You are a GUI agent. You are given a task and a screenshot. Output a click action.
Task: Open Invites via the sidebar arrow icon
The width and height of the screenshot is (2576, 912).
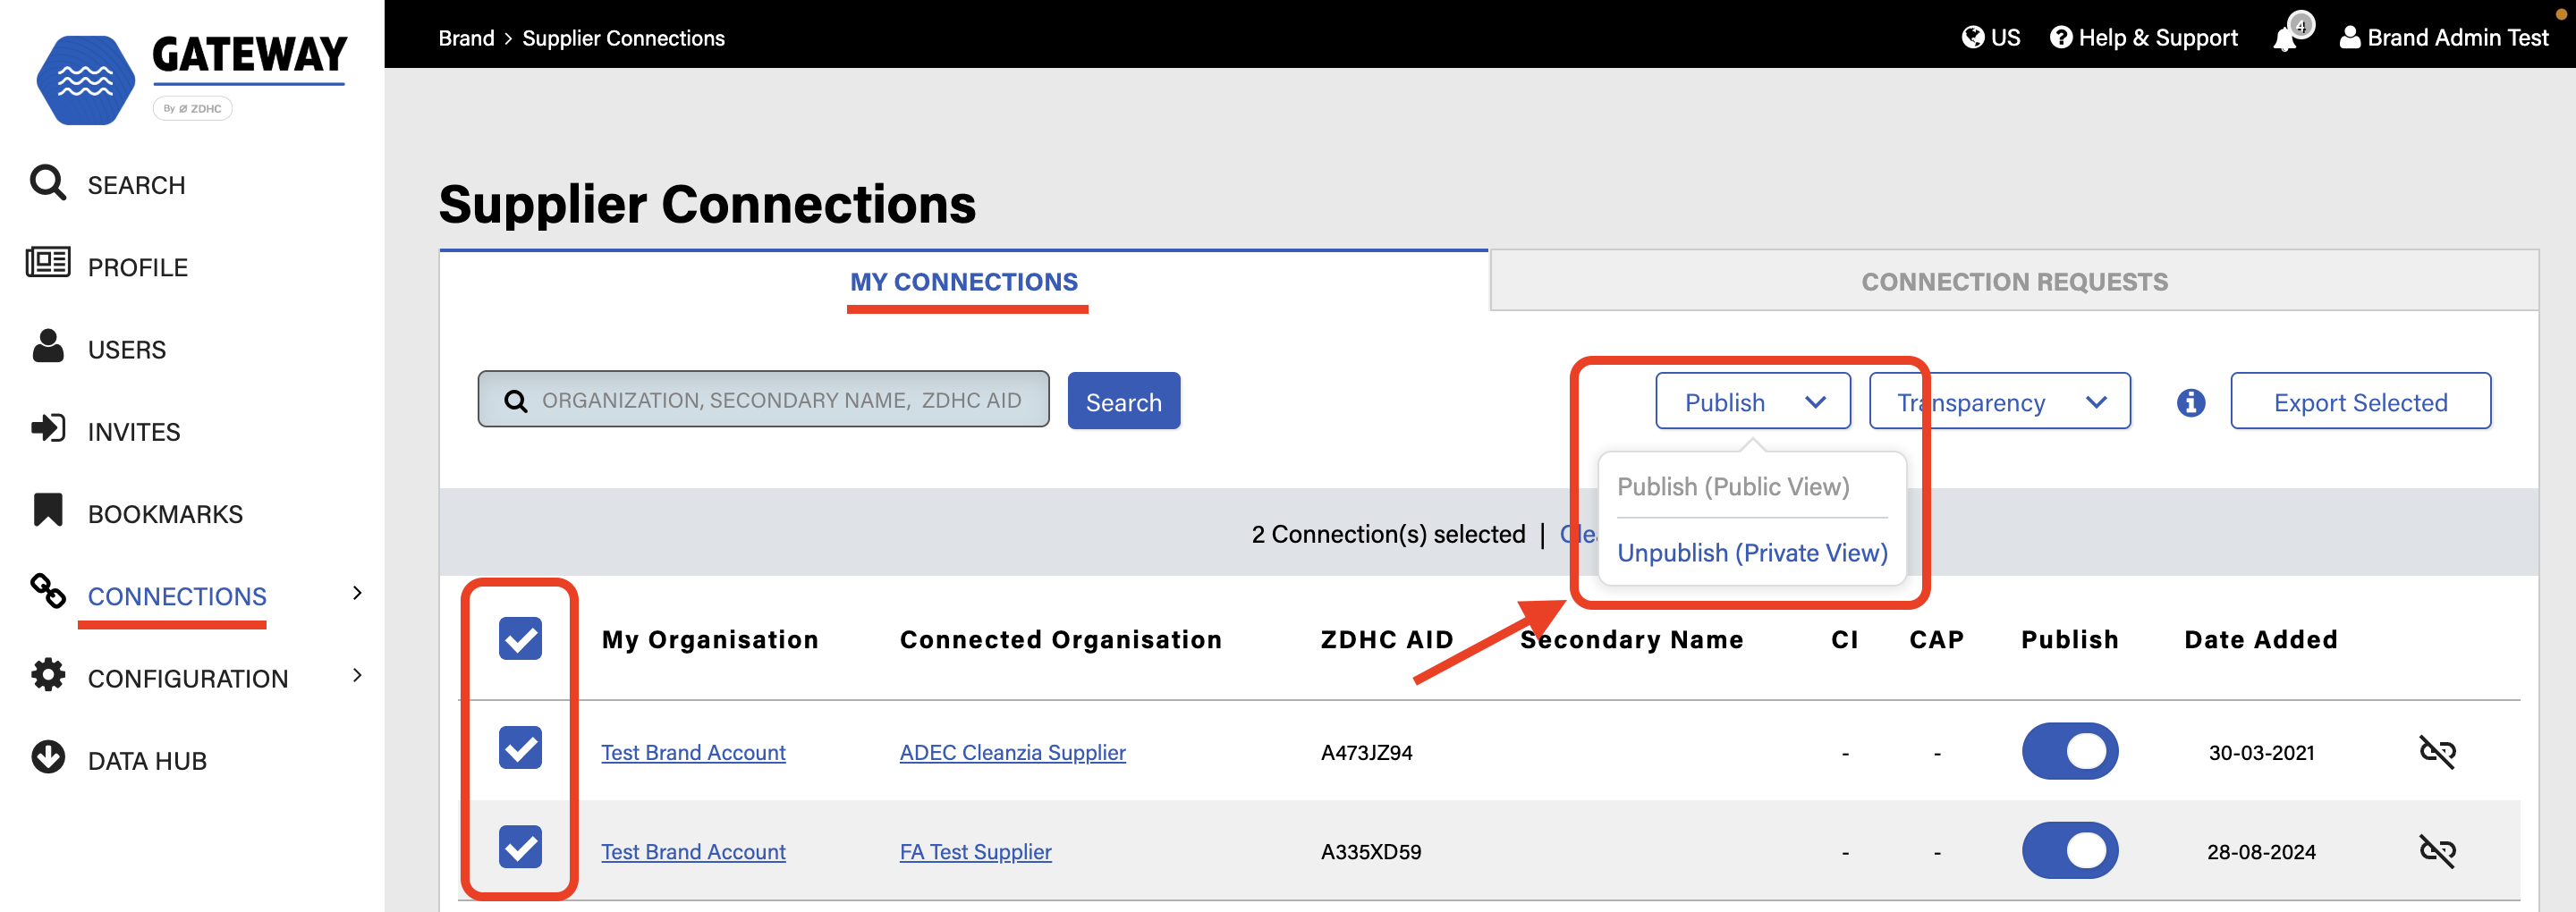tap(48, 429)
